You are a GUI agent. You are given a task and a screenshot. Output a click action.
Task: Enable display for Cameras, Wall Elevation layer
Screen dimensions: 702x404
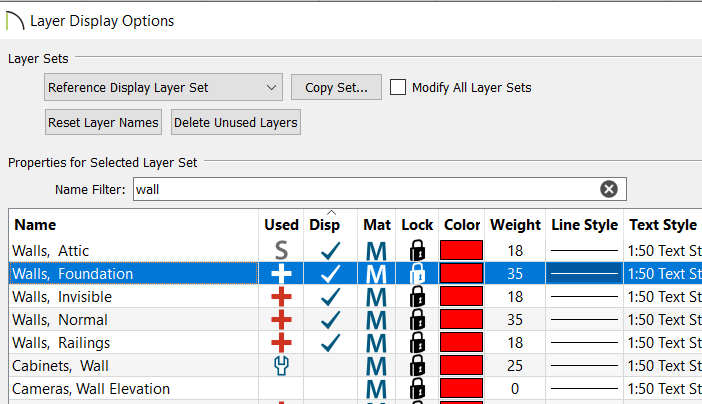[330, 389]
